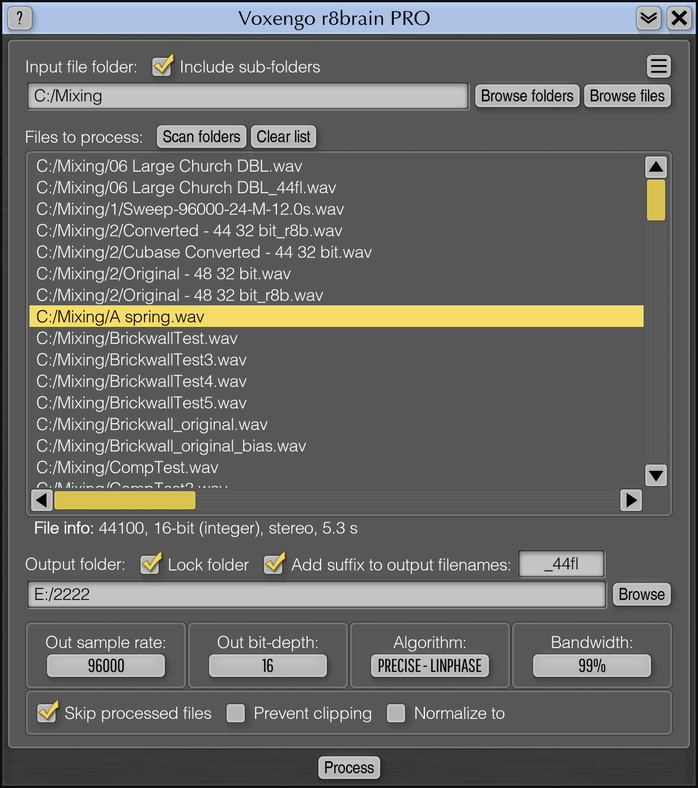The width and height of the screenshot is (698, 788).
Task: Select Converted - 44 32 bit_r8b.wav row
Action: coord(336,231)
